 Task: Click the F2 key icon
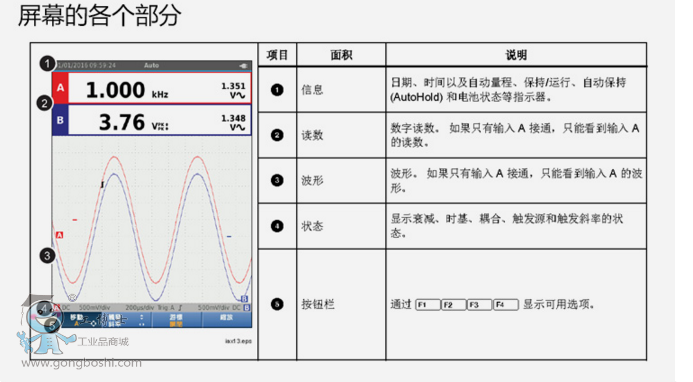click(453, 305)
